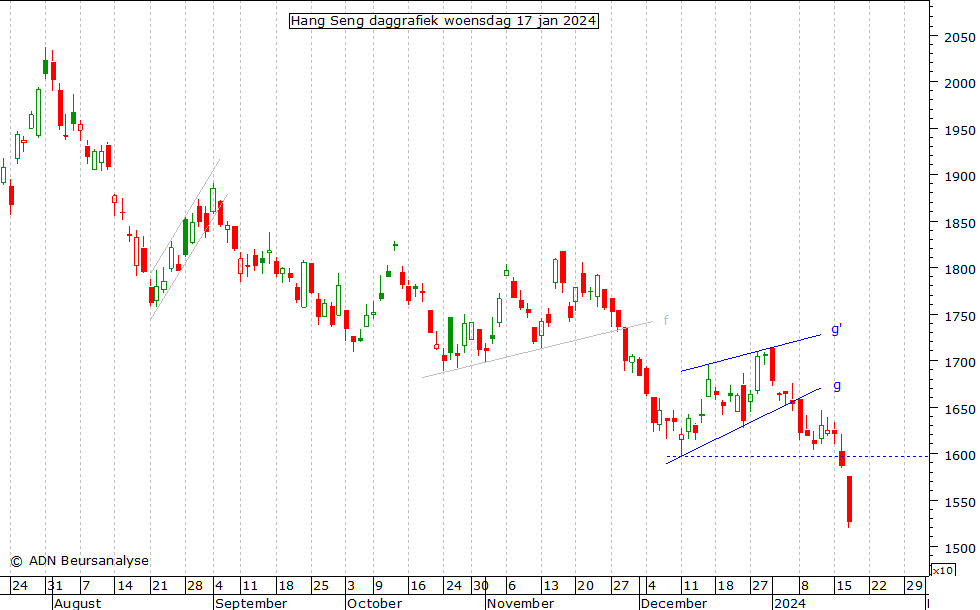Click the October month label
The image size is (980, 610).
374,603
